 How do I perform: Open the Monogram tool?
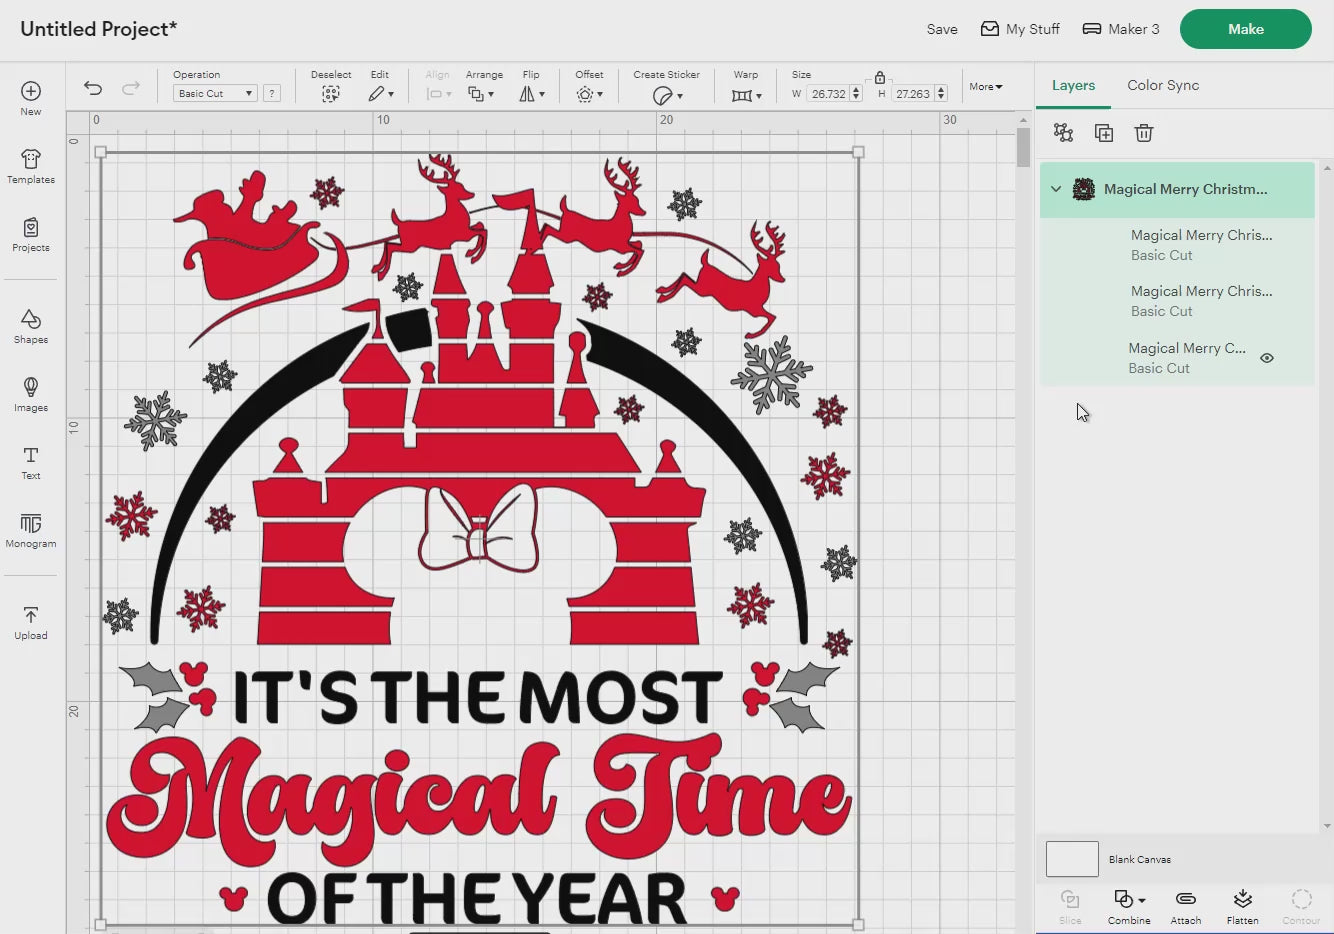tap(31, 530)
